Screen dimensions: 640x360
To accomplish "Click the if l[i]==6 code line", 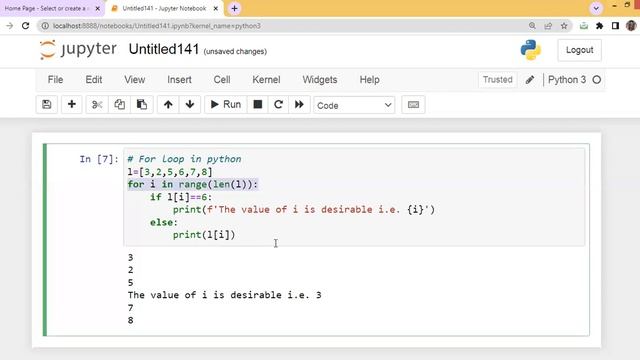I will pyautogui.click(x=181, y=197).
